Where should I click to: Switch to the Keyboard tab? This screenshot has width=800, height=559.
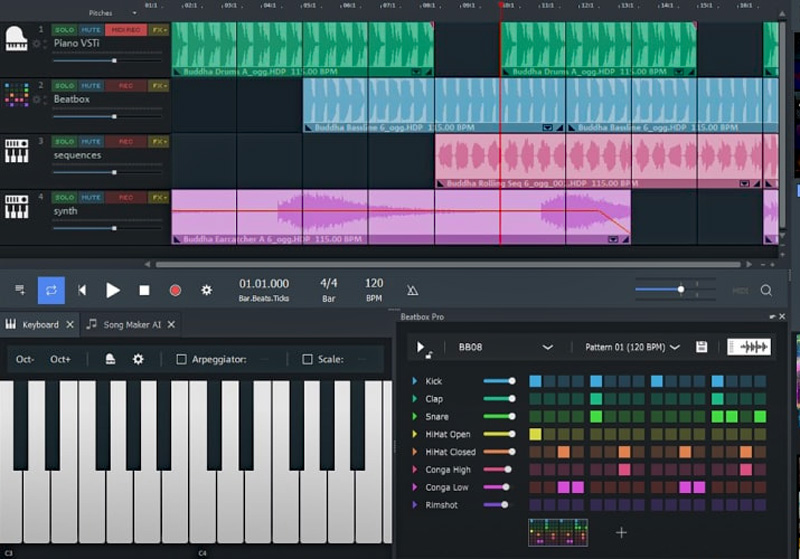click(x=40, y=324)
